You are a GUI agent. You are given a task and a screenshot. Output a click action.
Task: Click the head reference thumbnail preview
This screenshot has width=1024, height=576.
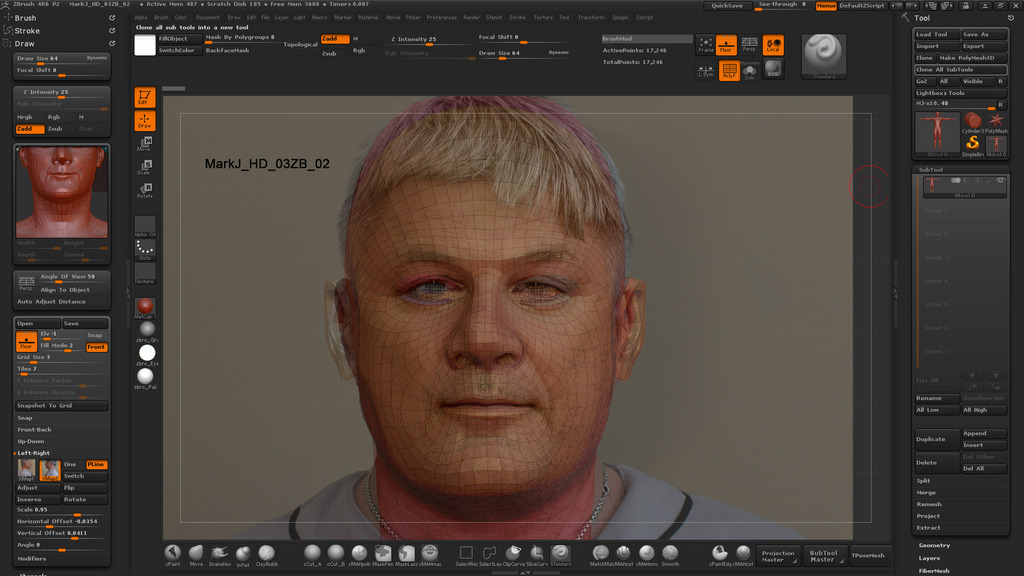coord(62,191)
